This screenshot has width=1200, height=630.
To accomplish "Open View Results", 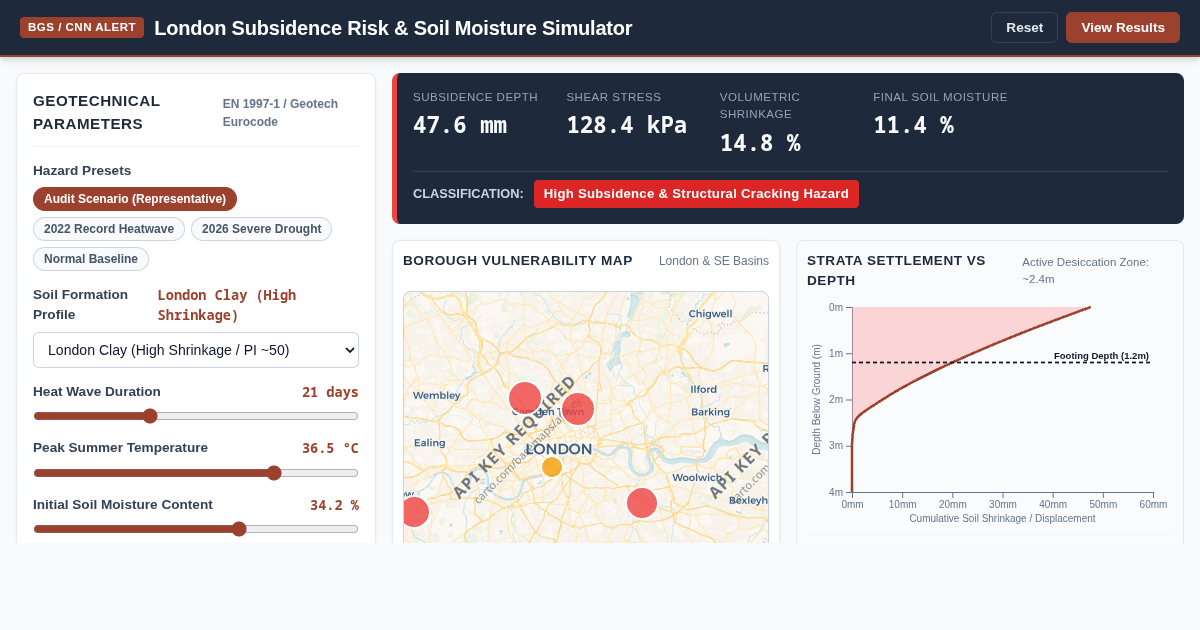I will (x=1123, y=28).
